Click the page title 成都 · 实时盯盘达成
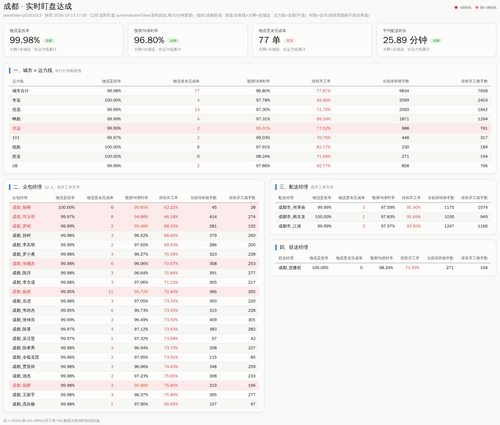The image size is (500, 425). tap(38, 6)
